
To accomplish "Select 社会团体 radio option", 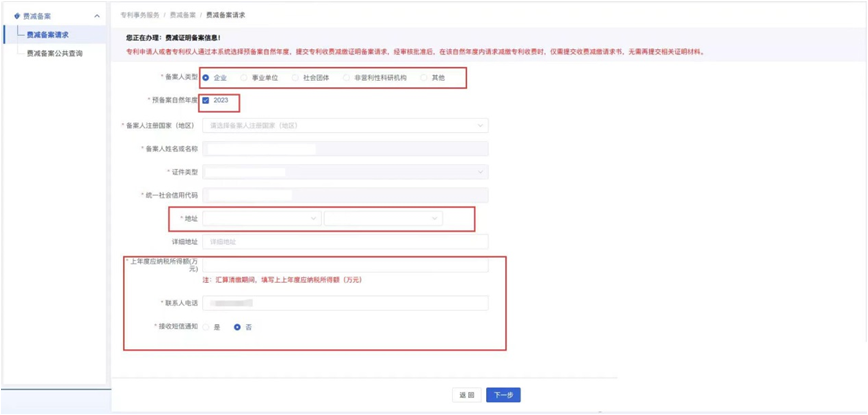I will point(295,78).
